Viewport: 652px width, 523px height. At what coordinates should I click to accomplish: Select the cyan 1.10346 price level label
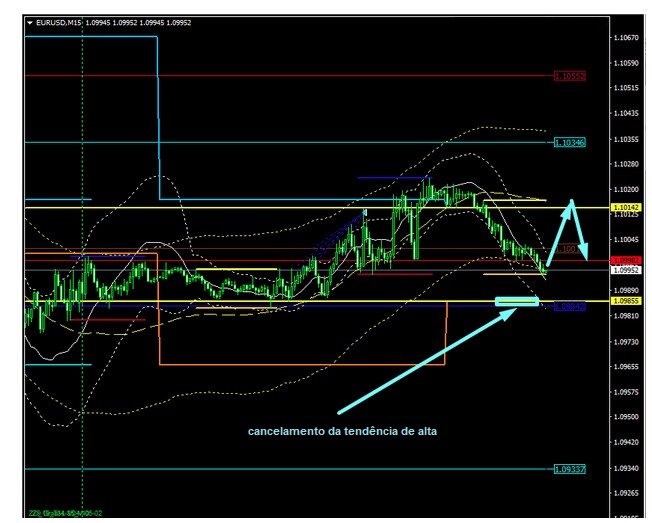(x=570, y=142)
